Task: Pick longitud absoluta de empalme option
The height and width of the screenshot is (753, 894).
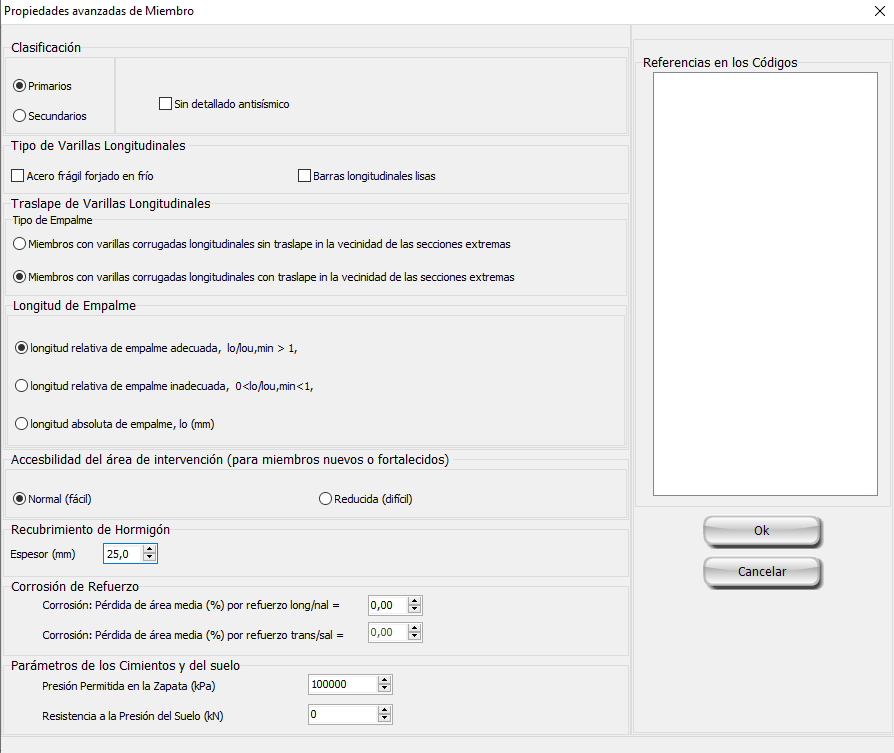Action: click(22, 424)
